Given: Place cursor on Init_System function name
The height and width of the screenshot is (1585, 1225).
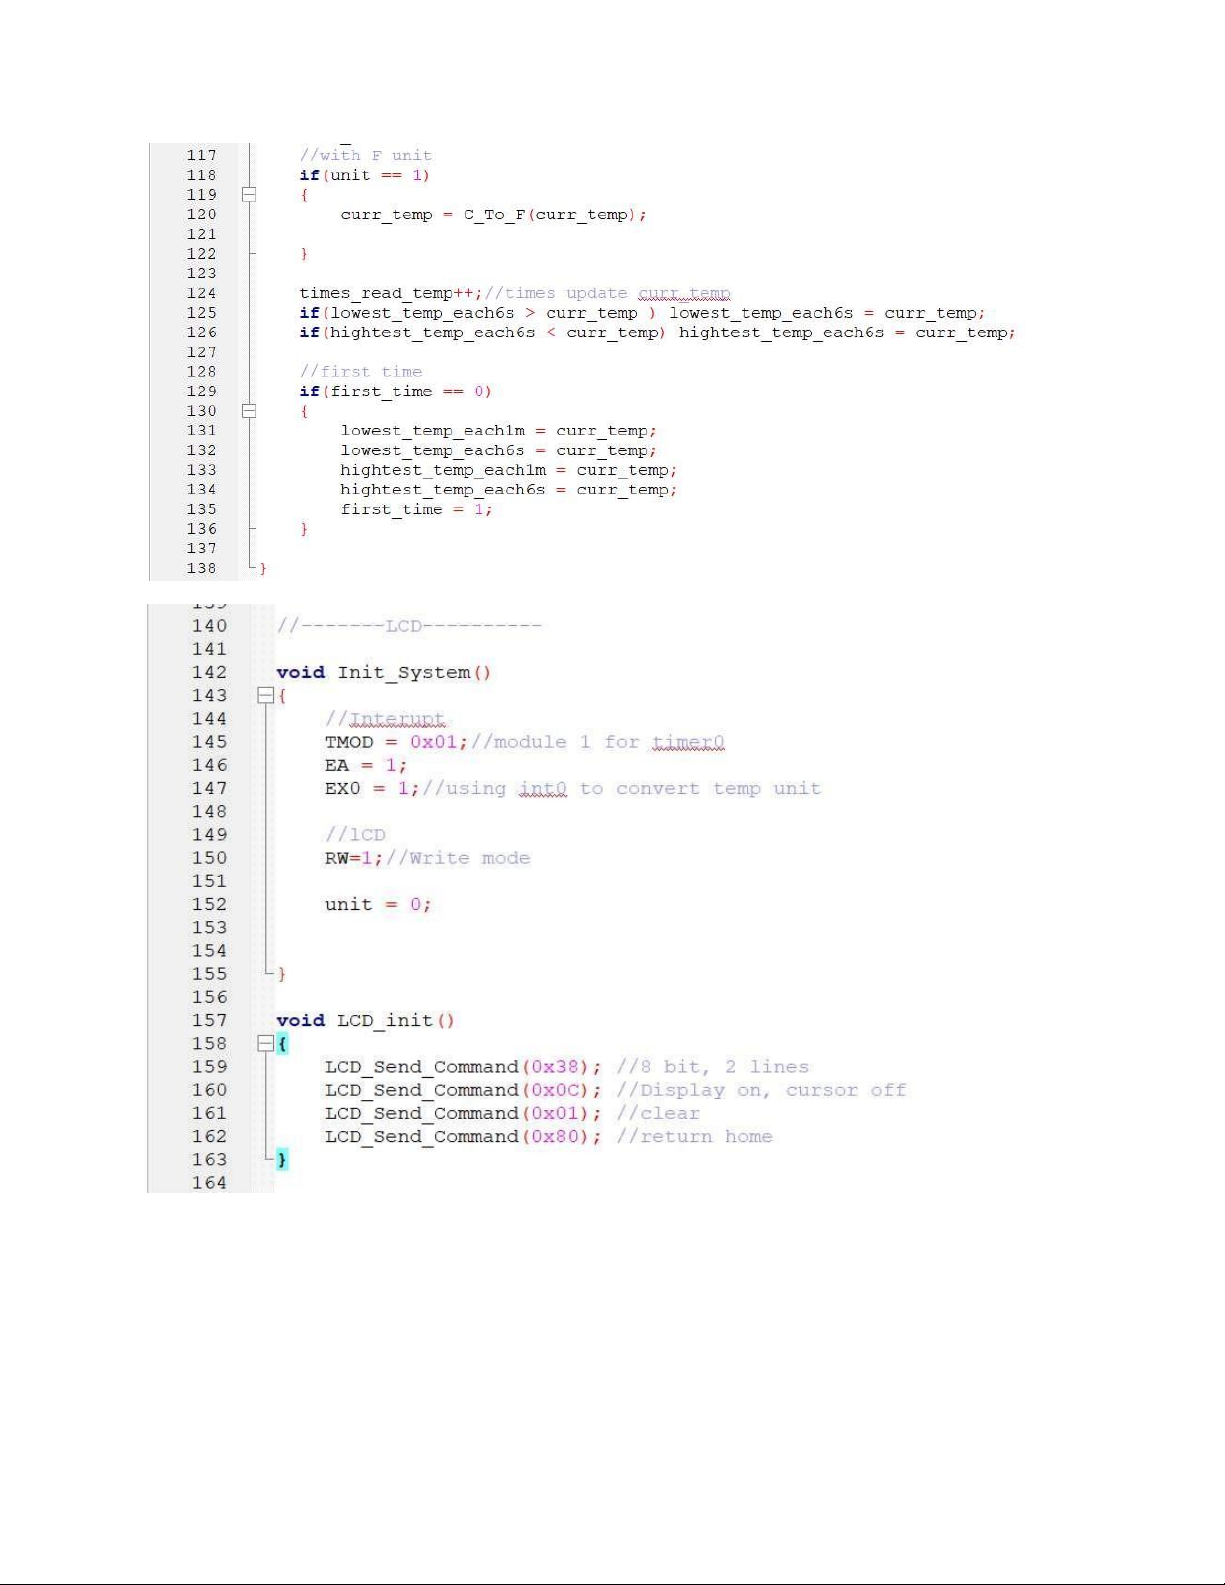Looking at the screenshot, I should pos(403,672).
